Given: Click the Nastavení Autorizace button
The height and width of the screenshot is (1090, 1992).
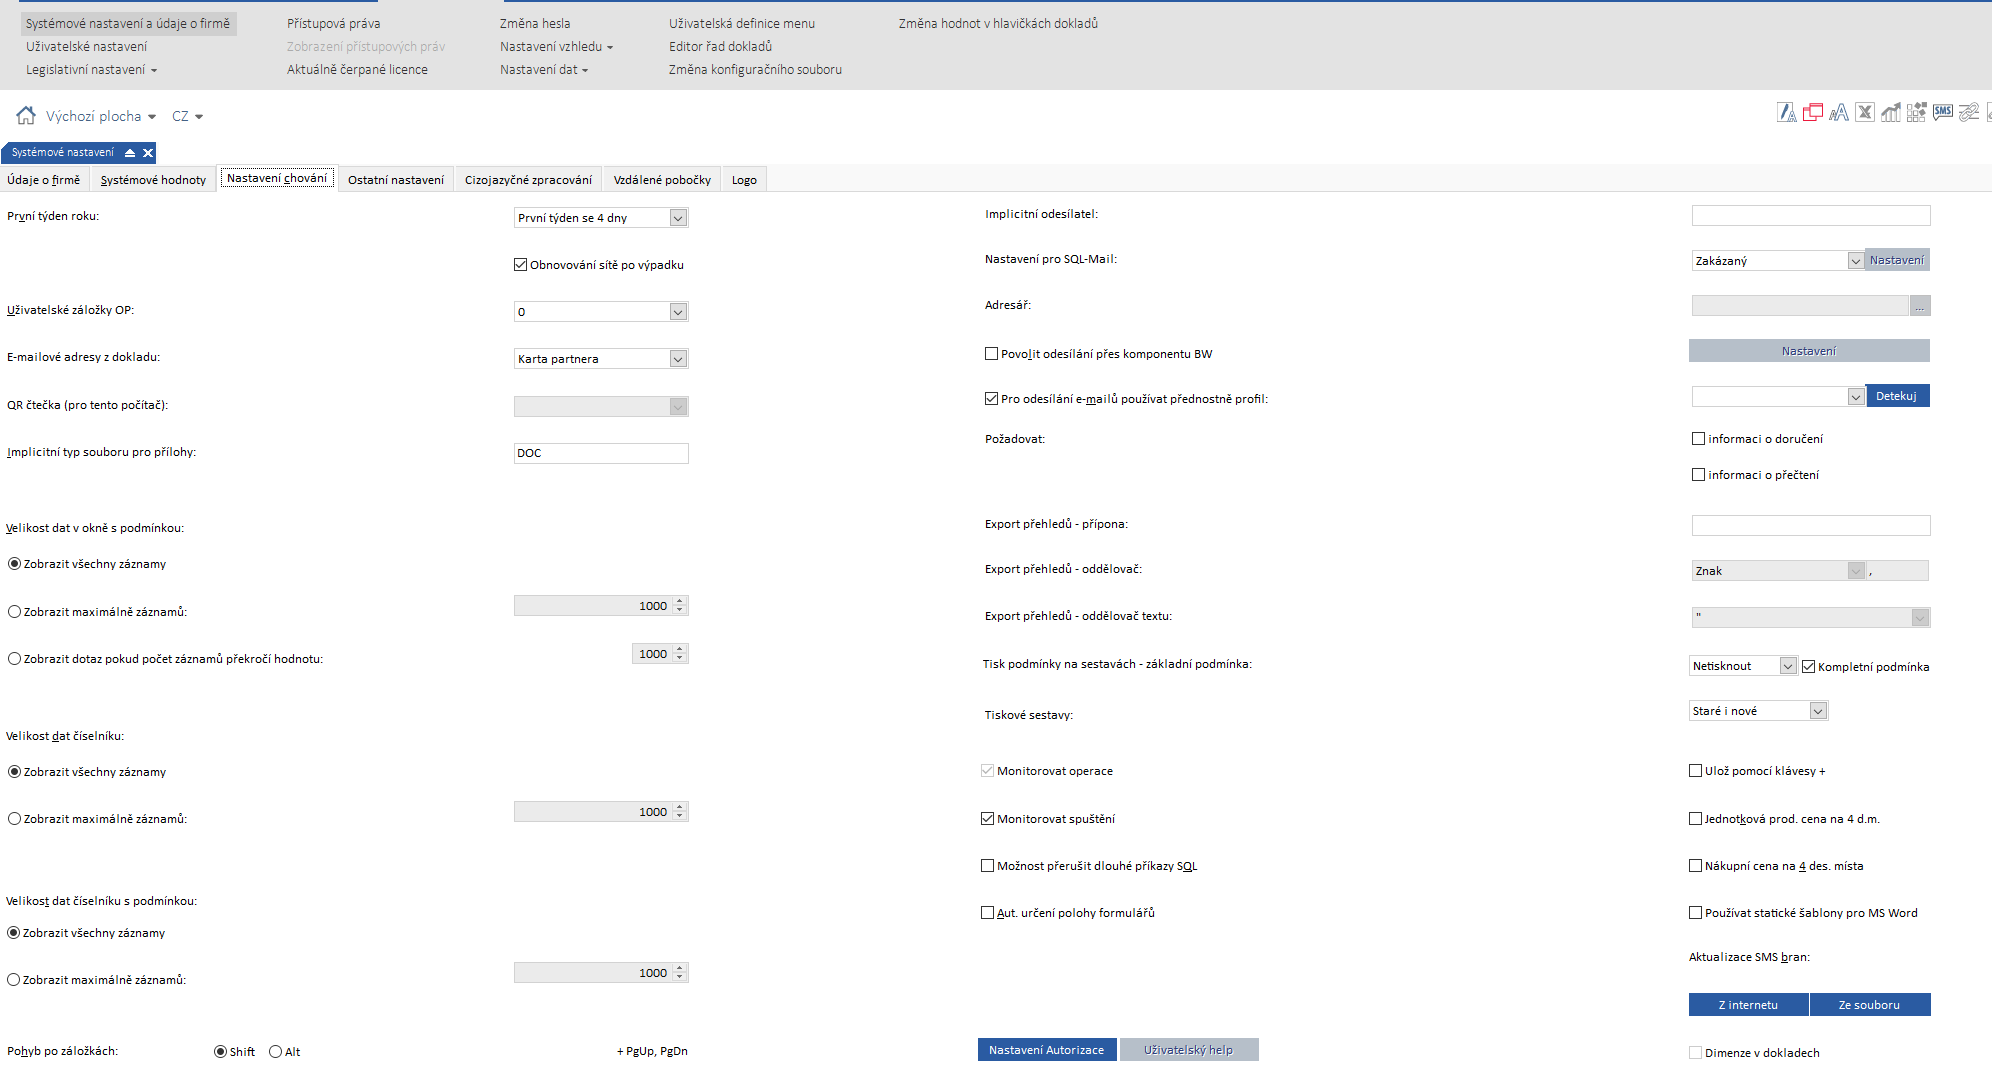Looking at the screenshot, I should pyautogui.click(x=1046, y=1050).
